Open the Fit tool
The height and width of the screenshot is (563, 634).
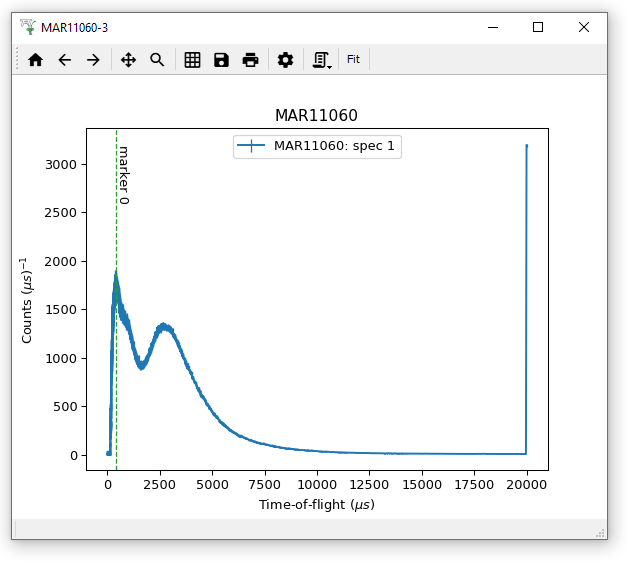[353, 60]
